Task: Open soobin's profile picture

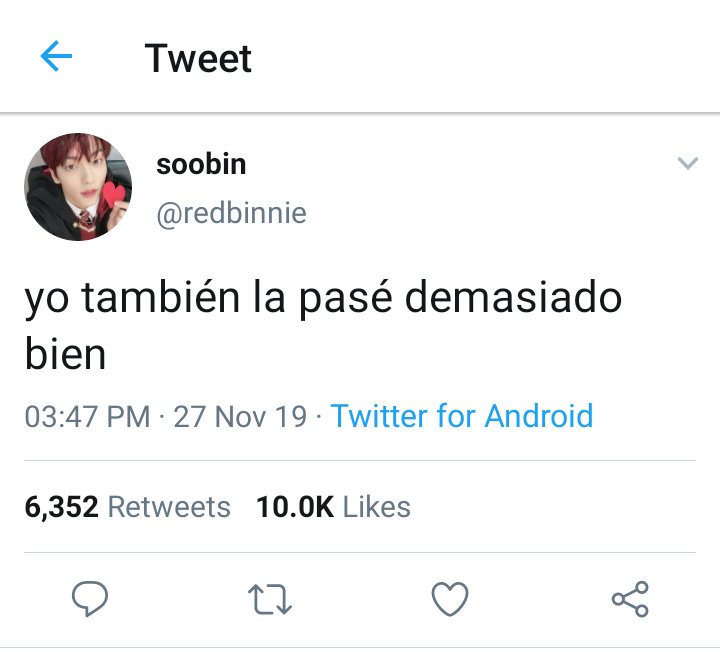Action: (78, 187)
